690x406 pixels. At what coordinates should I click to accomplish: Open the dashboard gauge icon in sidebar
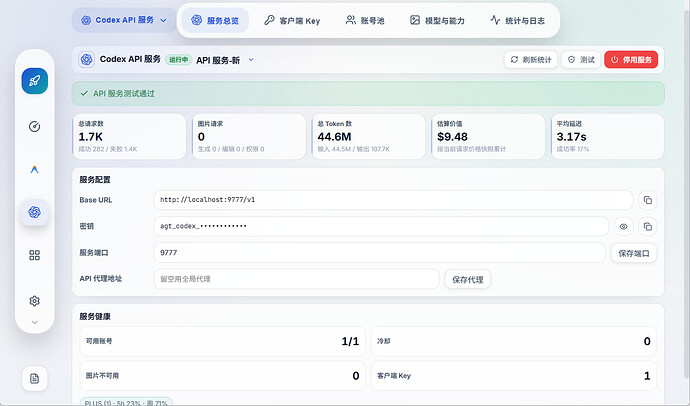(34, 127)
